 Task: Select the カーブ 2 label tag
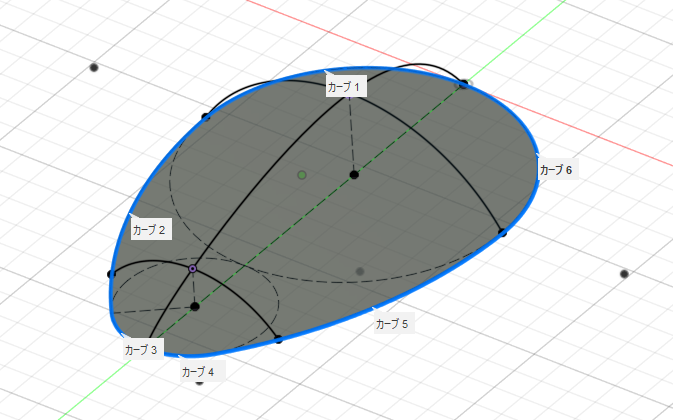click(150, 230)
